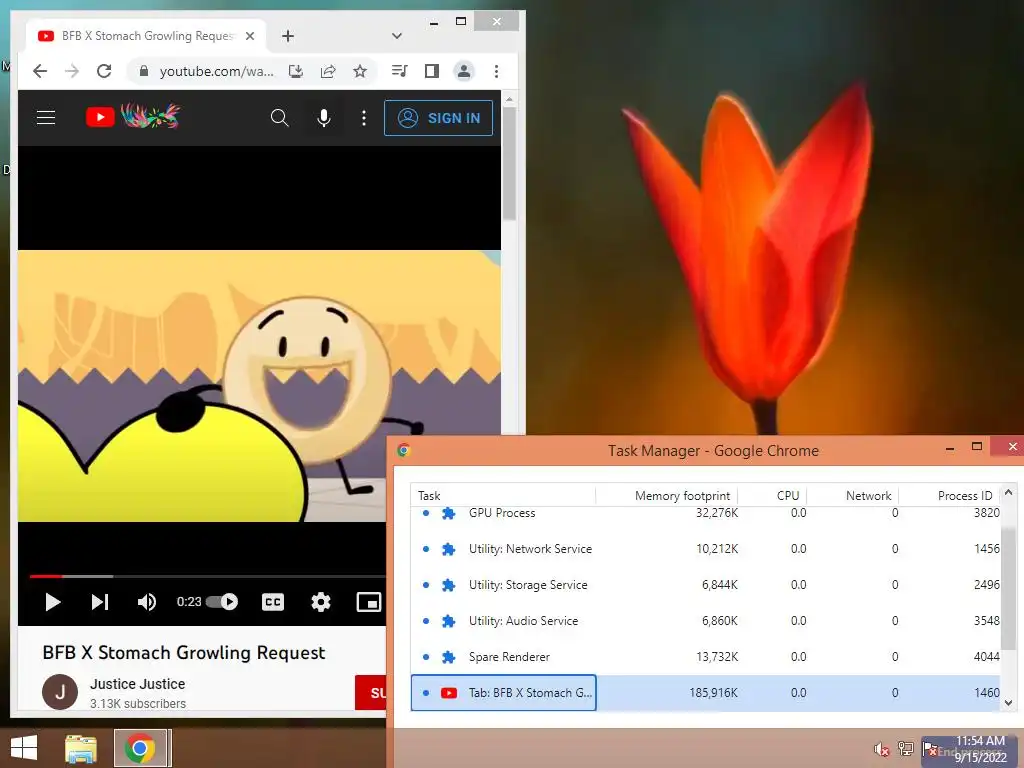The image size is (1024, 768).
Task: Select the Spare Renderer row
Action: coord(706,656)
